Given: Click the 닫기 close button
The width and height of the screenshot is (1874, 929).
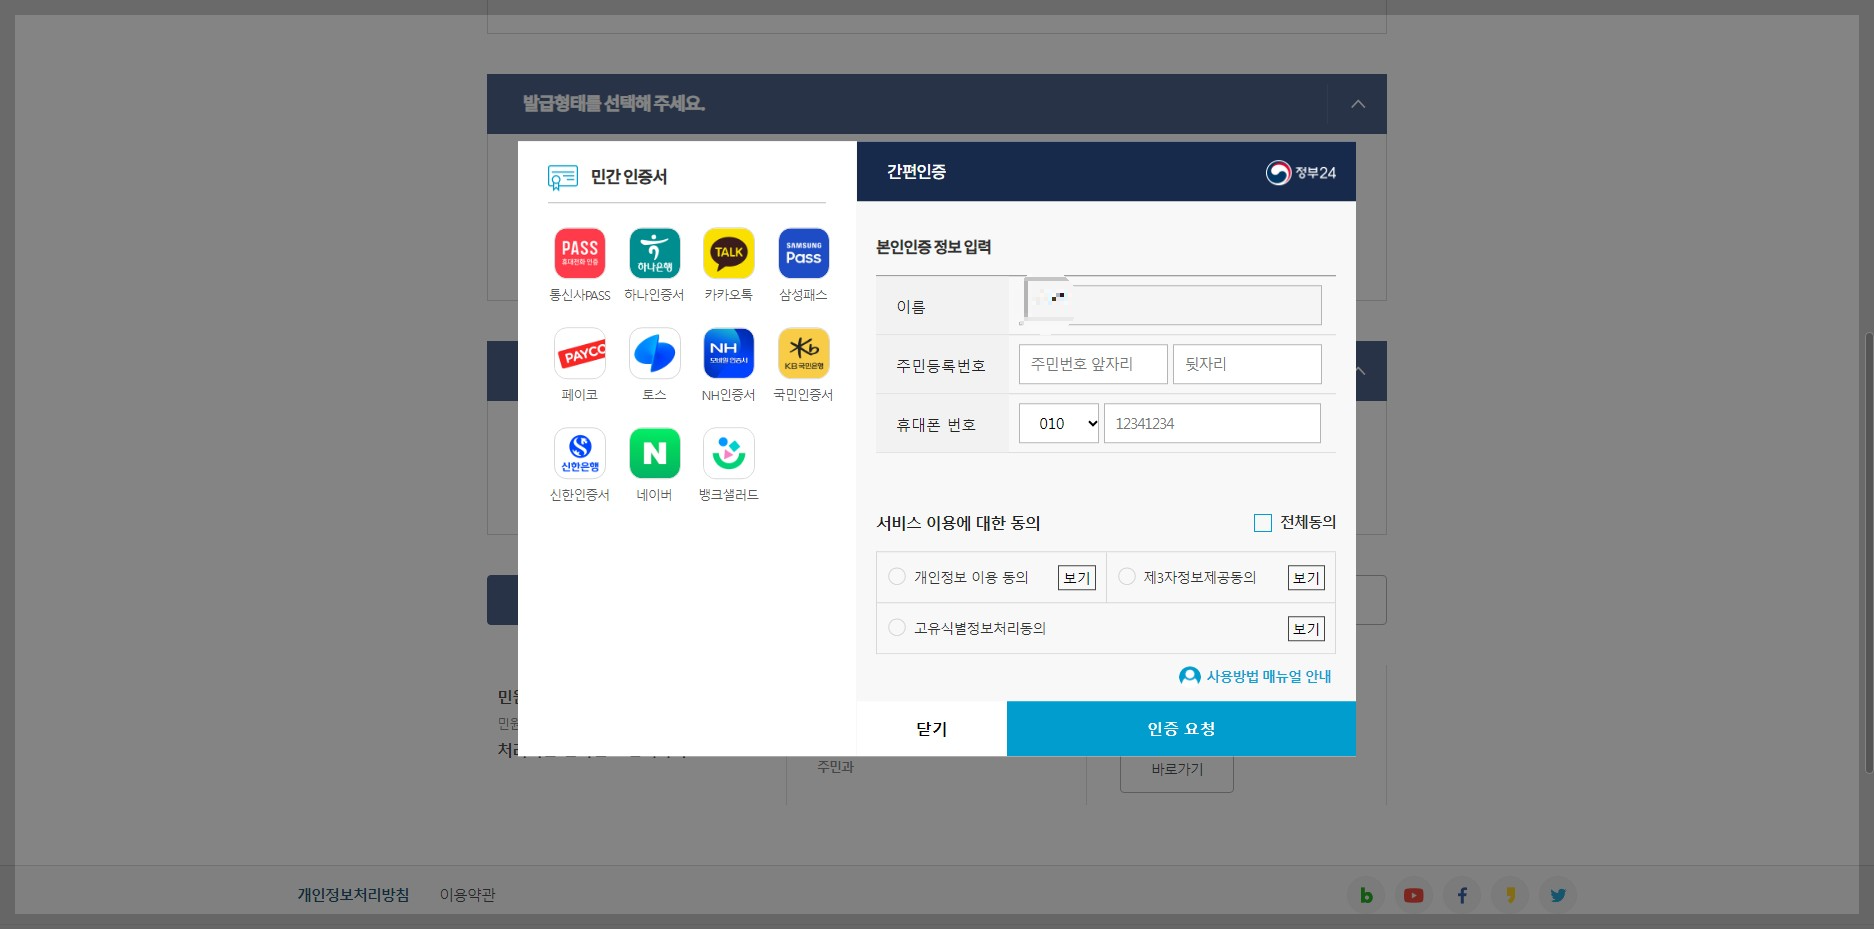Looking at the screenshot, I should pos(932,729).
